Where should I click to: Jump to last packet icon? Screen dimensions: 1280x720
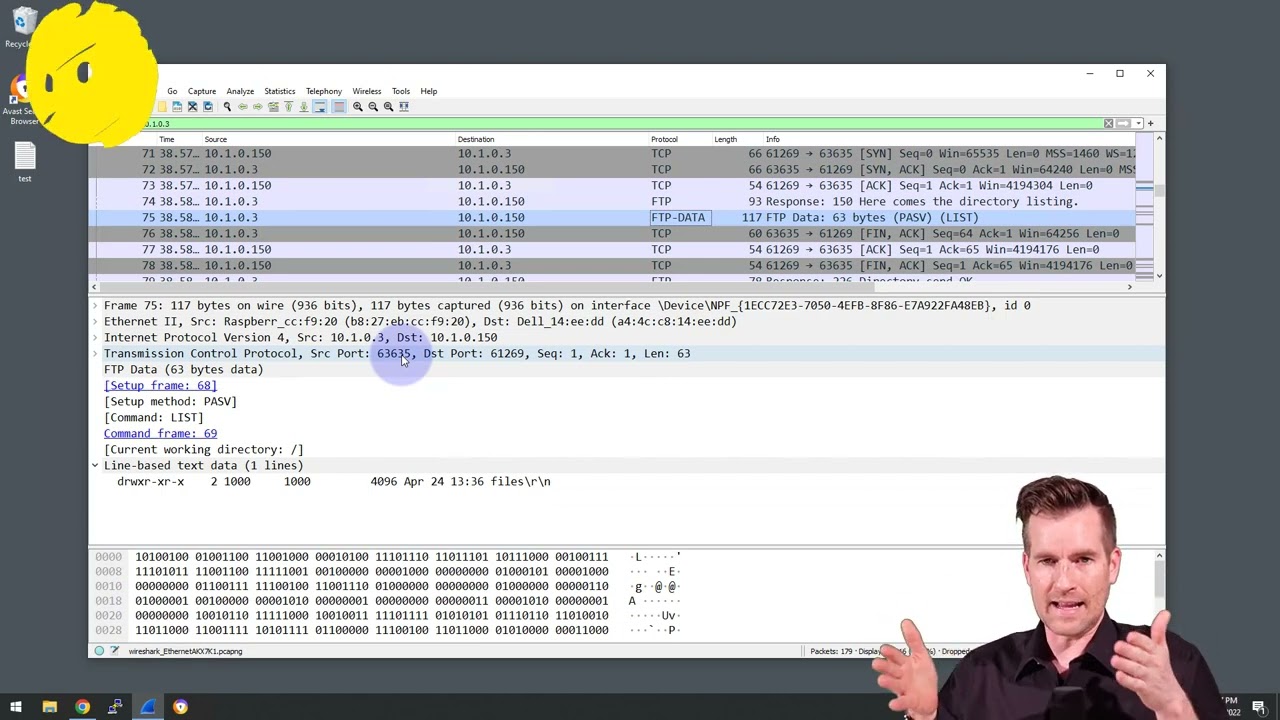pyautogui.click(x=304, y=107)
